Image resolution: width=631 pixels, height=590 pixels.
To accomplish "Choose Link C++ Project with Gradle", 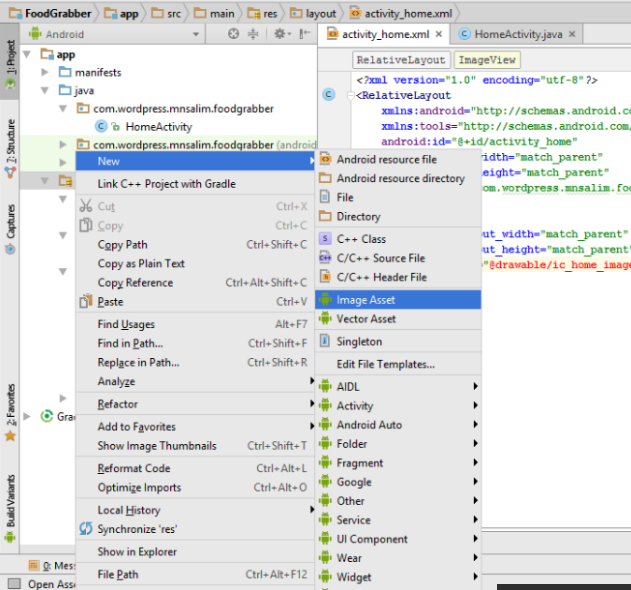I will pyautogui.click(x=195, y=184).
